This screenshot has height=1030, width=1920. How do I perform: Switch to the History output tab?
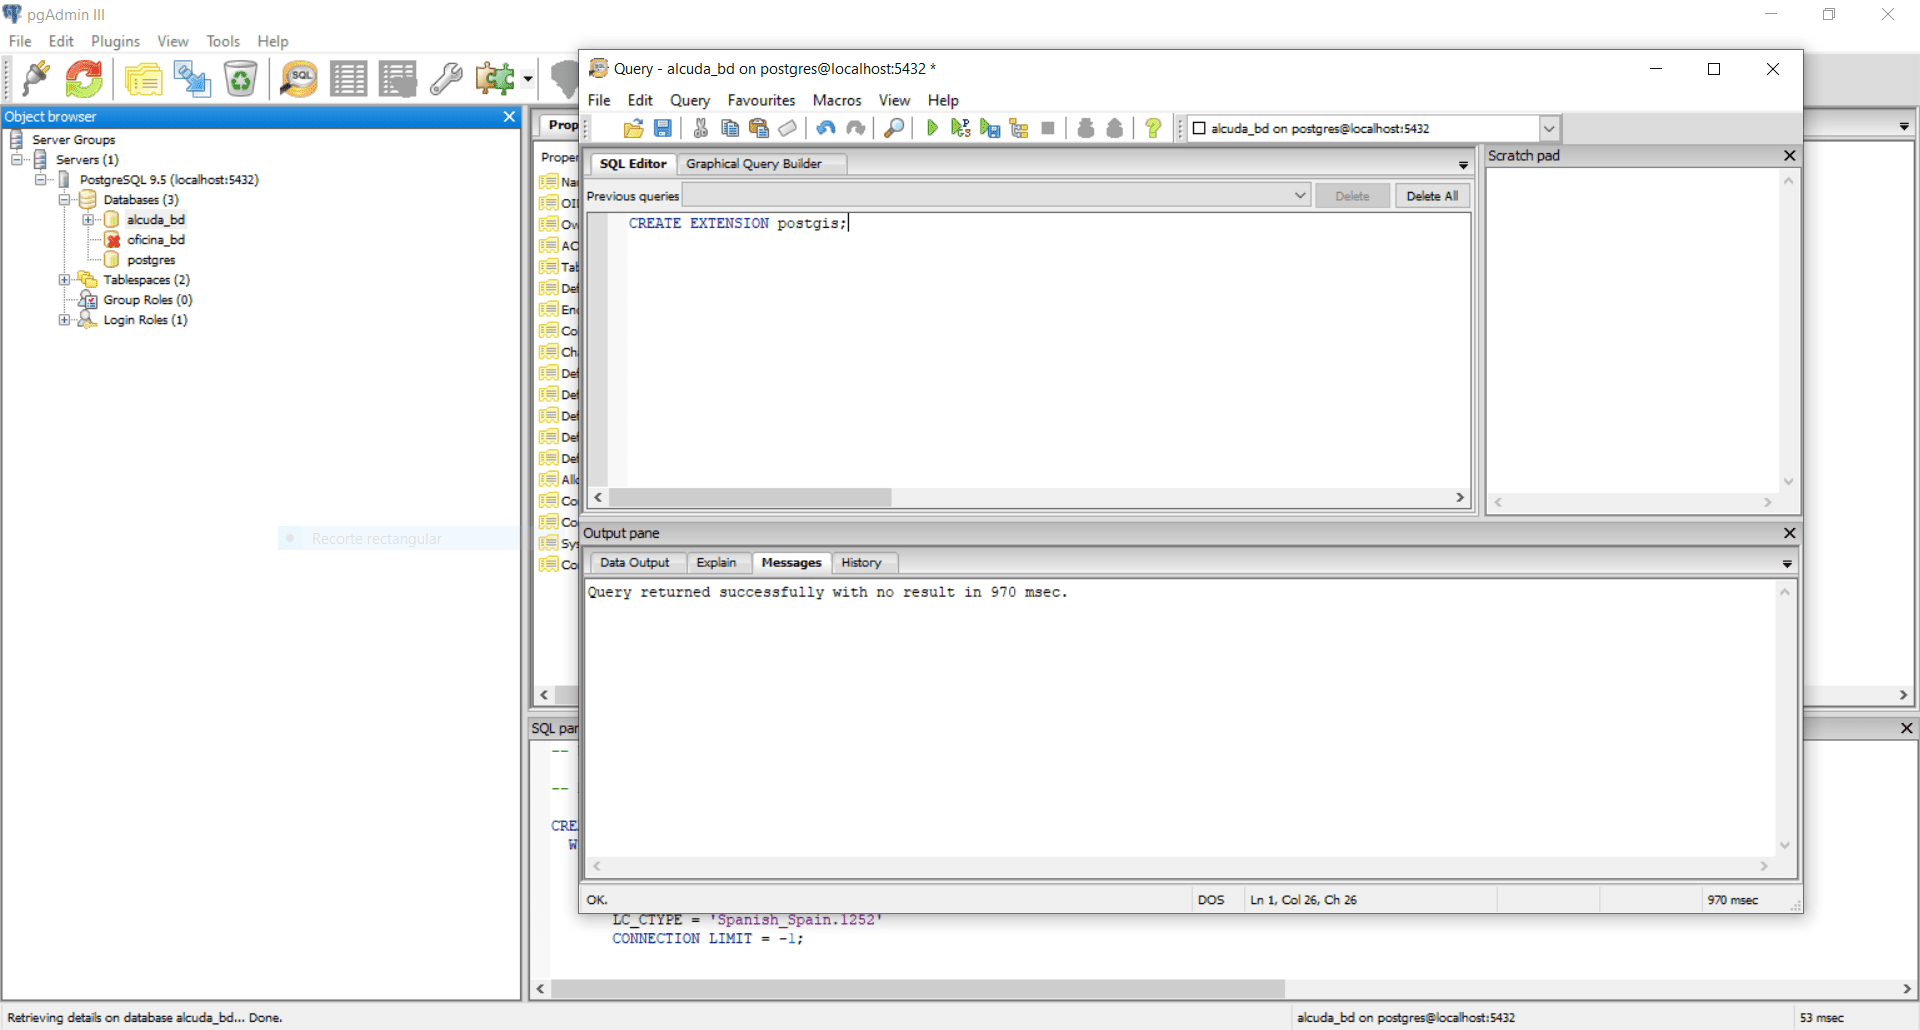(x=861, y=563)
